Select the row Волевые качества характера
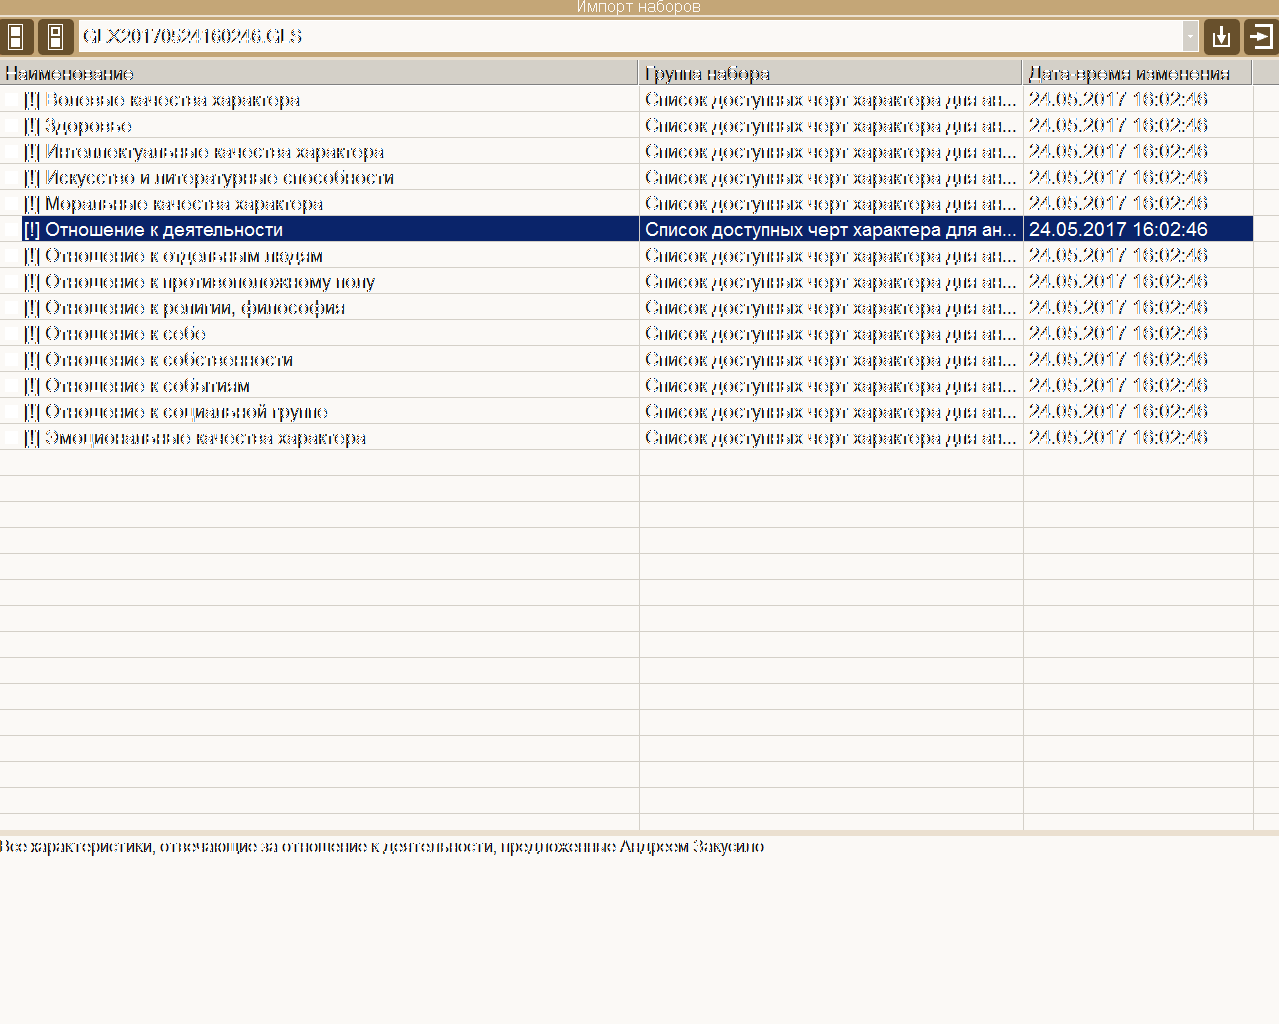 626,100
